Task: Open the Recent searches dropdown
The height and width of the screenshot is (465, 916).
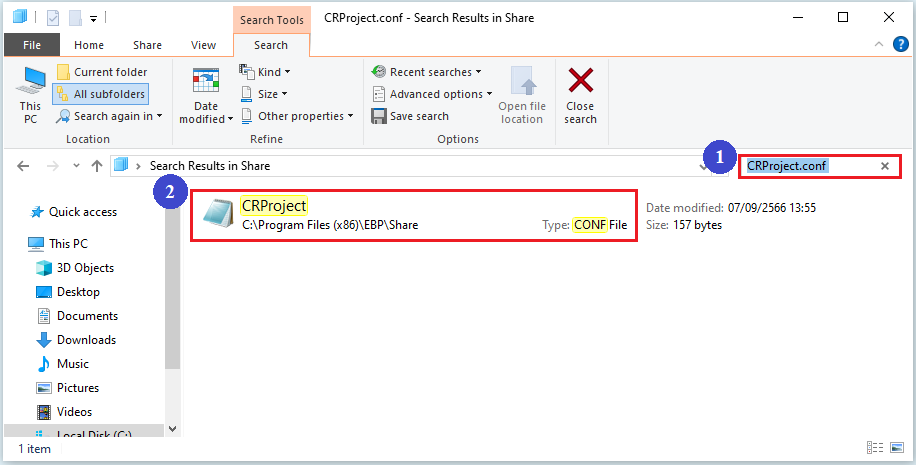Action: pos(426,72)
